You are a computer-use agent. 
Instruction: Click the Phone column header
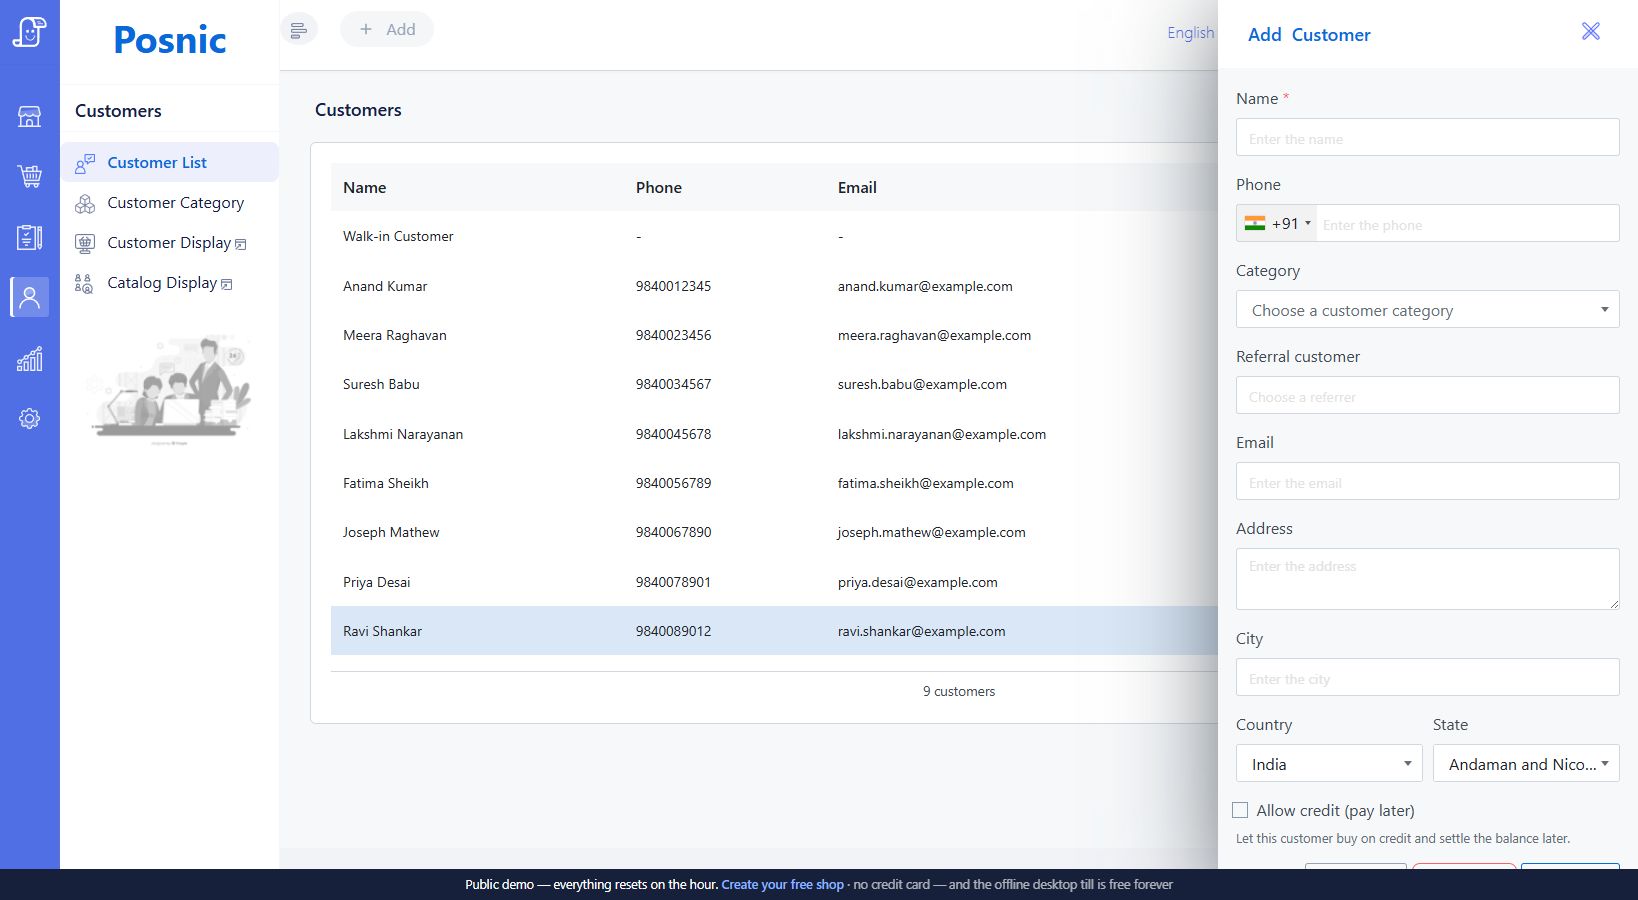pyautogui.click(x=658, y=188)
